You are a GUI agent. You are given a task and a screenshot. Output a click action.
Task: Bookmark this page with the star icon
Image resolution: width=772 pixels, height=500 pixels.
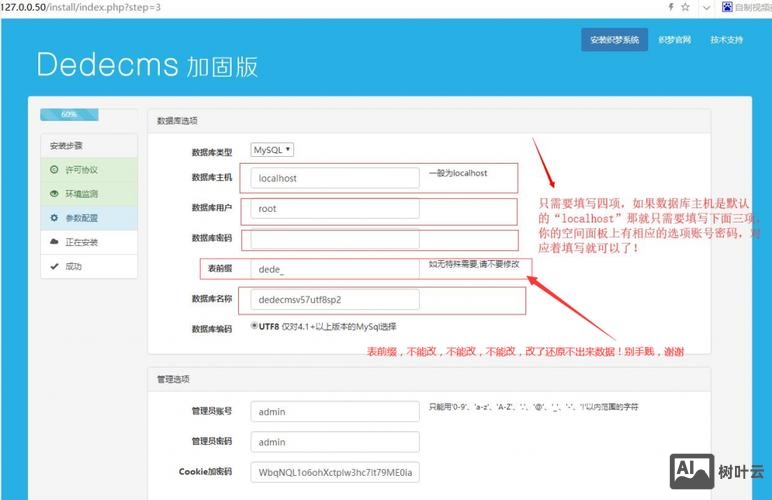point(685,7)
